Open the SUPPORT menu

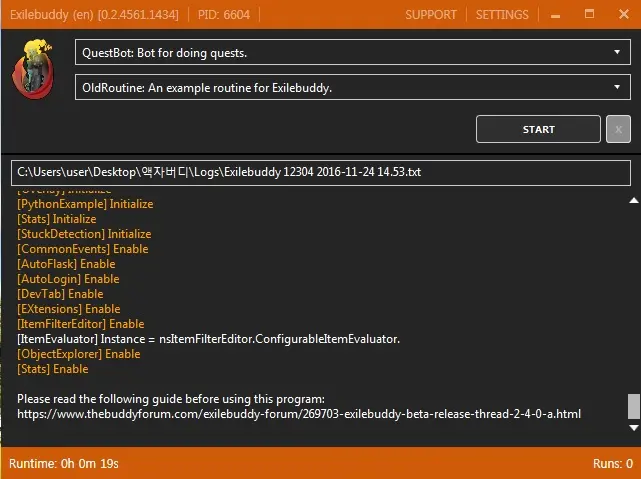[431, 15]
